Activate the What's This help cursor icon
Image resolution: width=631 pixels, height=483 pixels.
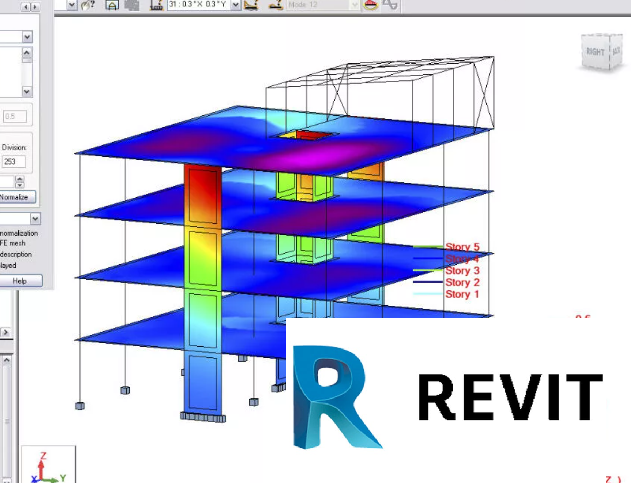point(88,5)
